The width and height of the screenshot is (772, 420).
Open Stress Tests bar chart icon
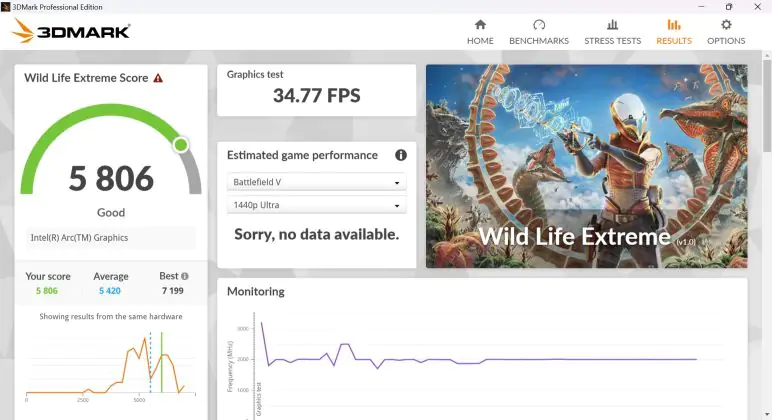tap(612, 25)
